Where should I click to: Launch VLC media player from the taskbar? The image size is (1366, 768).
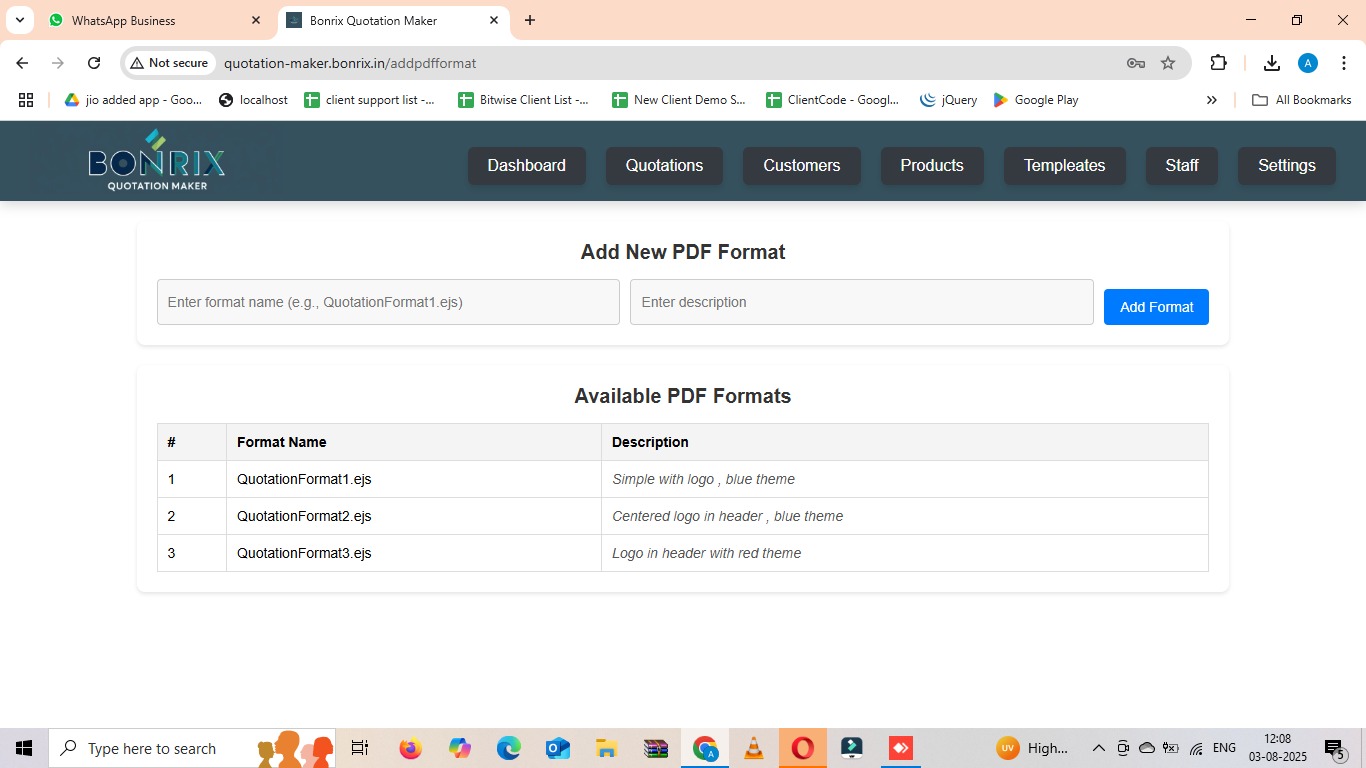tap(753, 748)
